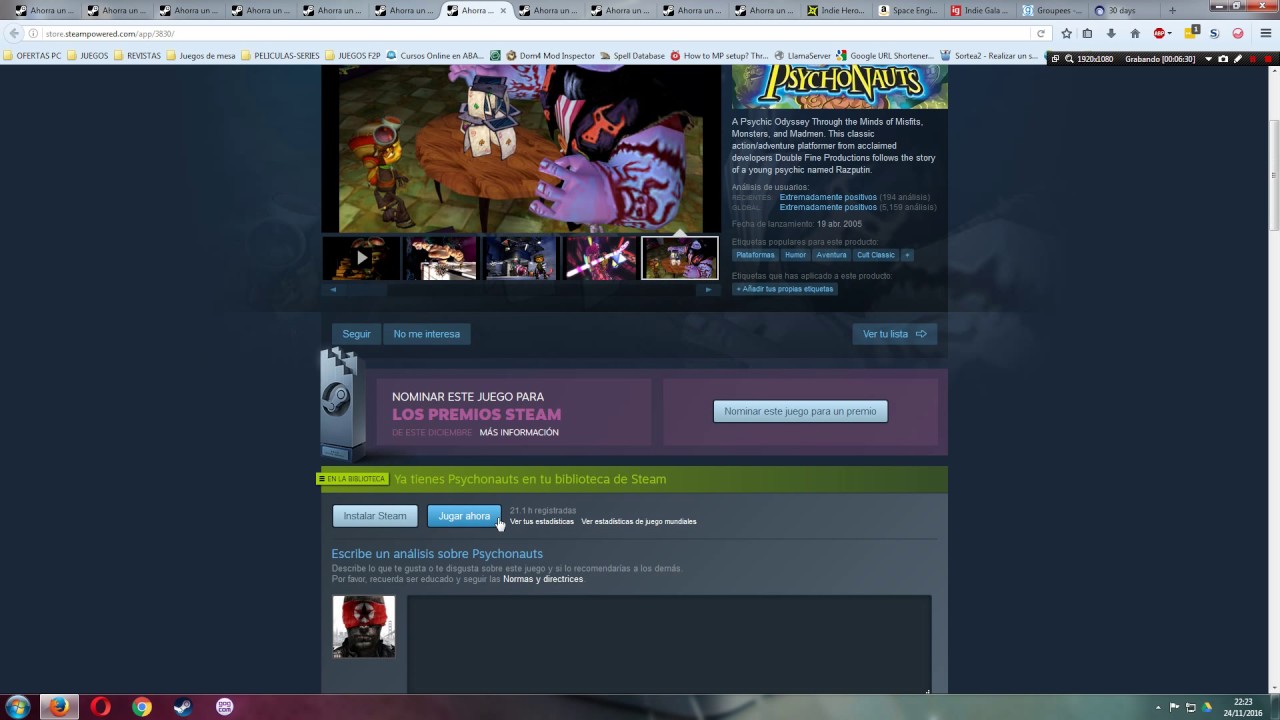Expand more tags with plus button
This screenshot has width=1280, height=720.
tap(907, 255)
